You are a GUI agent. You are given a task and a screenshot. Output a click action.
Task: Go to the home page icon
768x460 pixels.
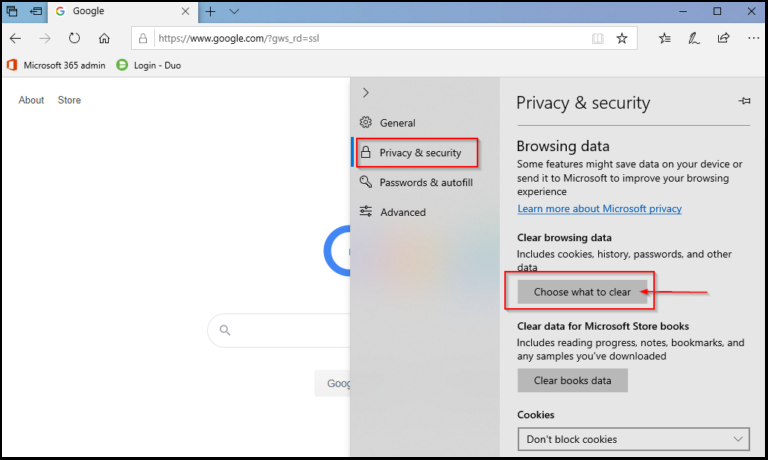pyautogui.click(x=104, y=38)
